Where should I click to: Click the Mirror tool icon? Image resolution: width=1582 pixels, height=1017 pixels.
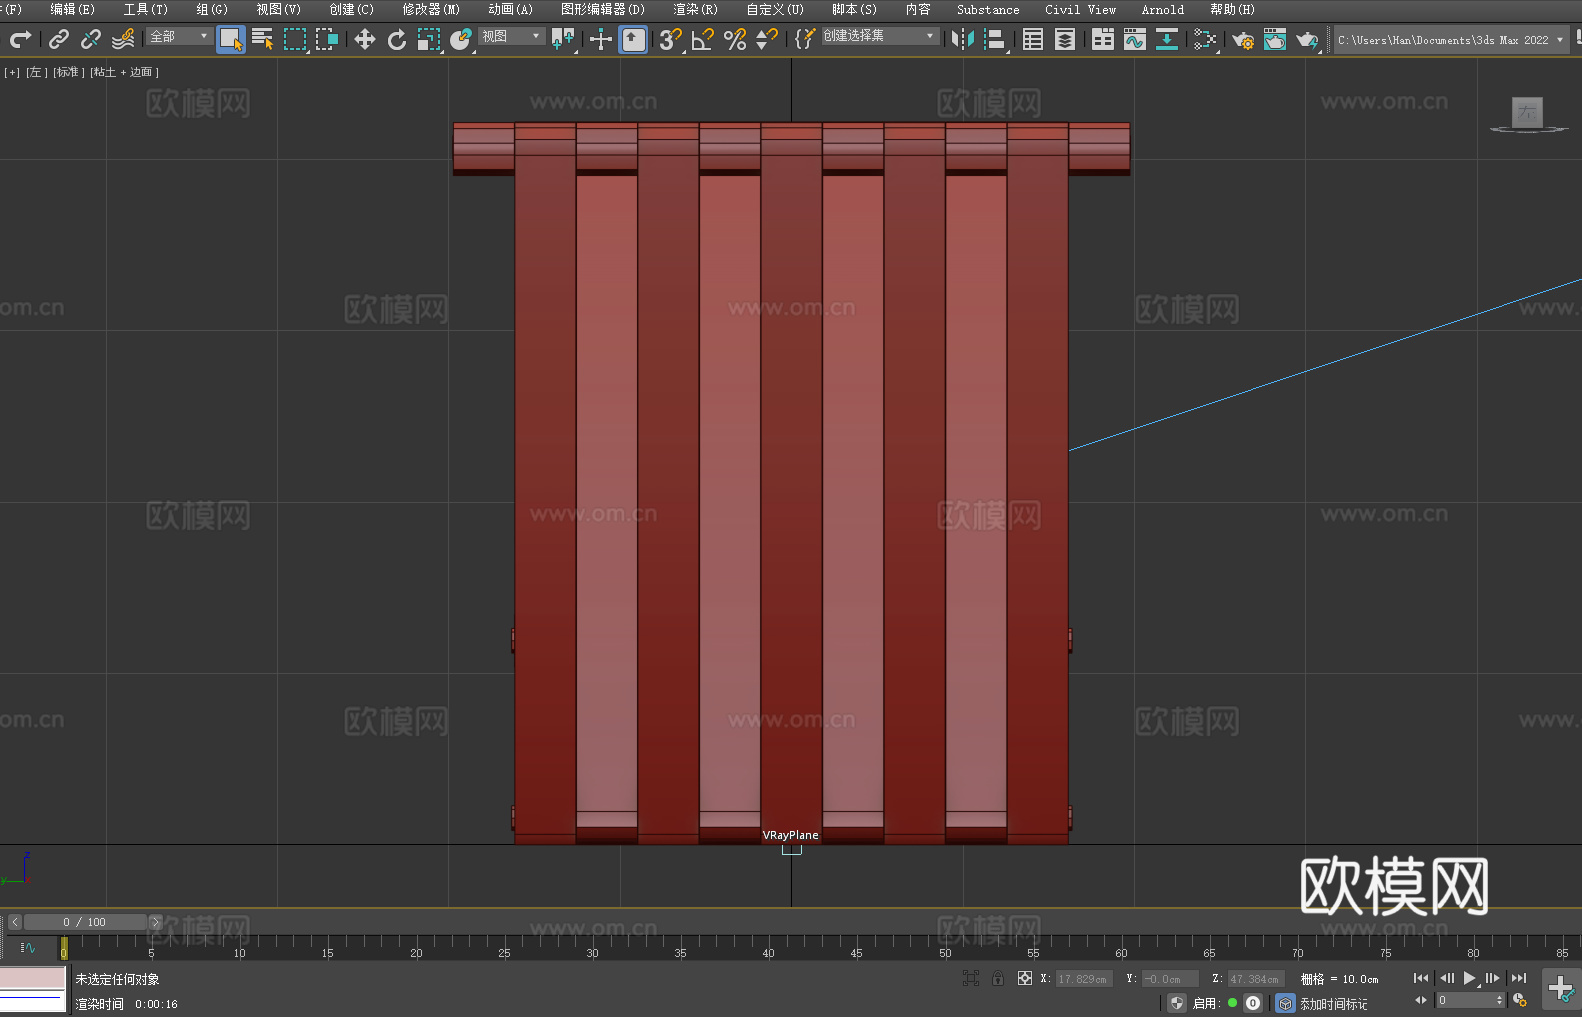(x=963, y=39)
